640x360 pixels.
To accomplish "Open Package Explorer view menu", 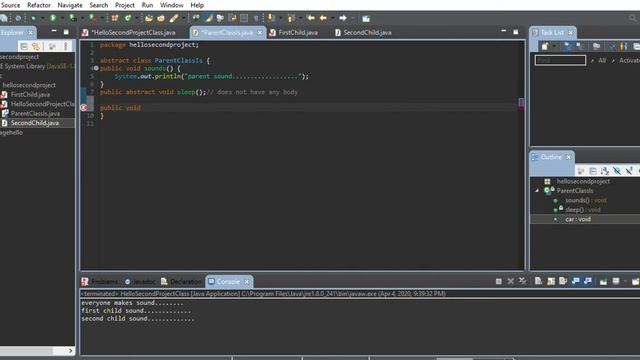I will click(x=65, y=46).
